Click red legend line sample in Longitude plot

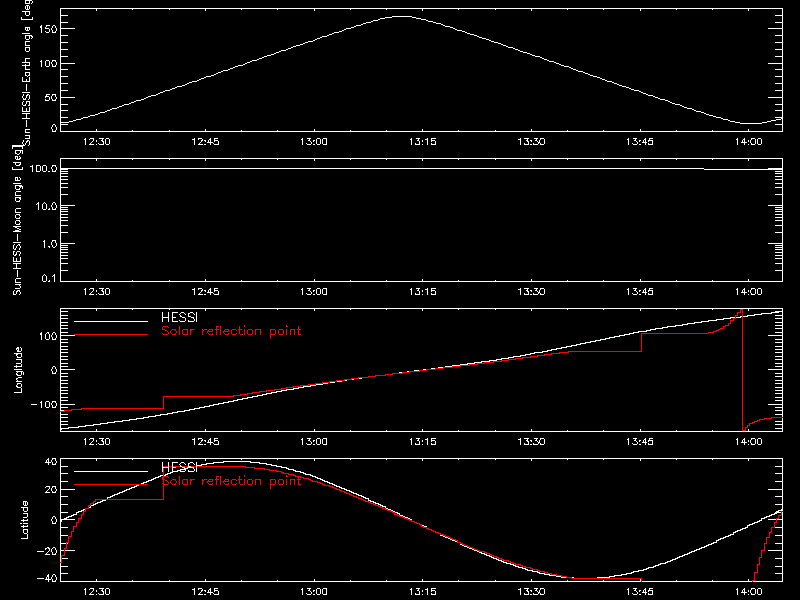tap(111, 335)
